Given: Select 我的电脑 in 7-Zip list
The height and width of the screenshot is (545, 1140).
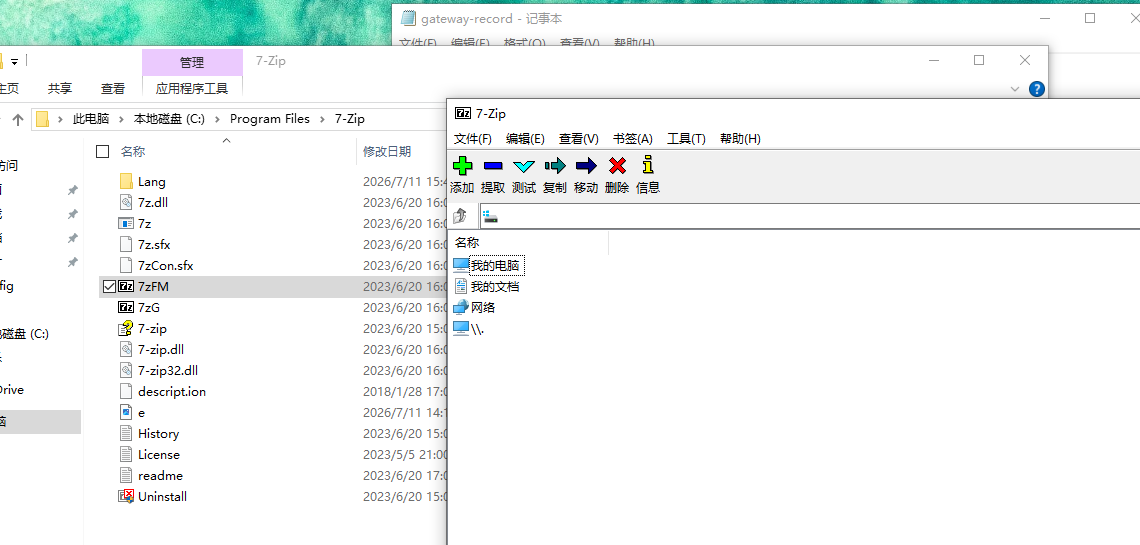Looking at the screenshot, I should [487, 266].
